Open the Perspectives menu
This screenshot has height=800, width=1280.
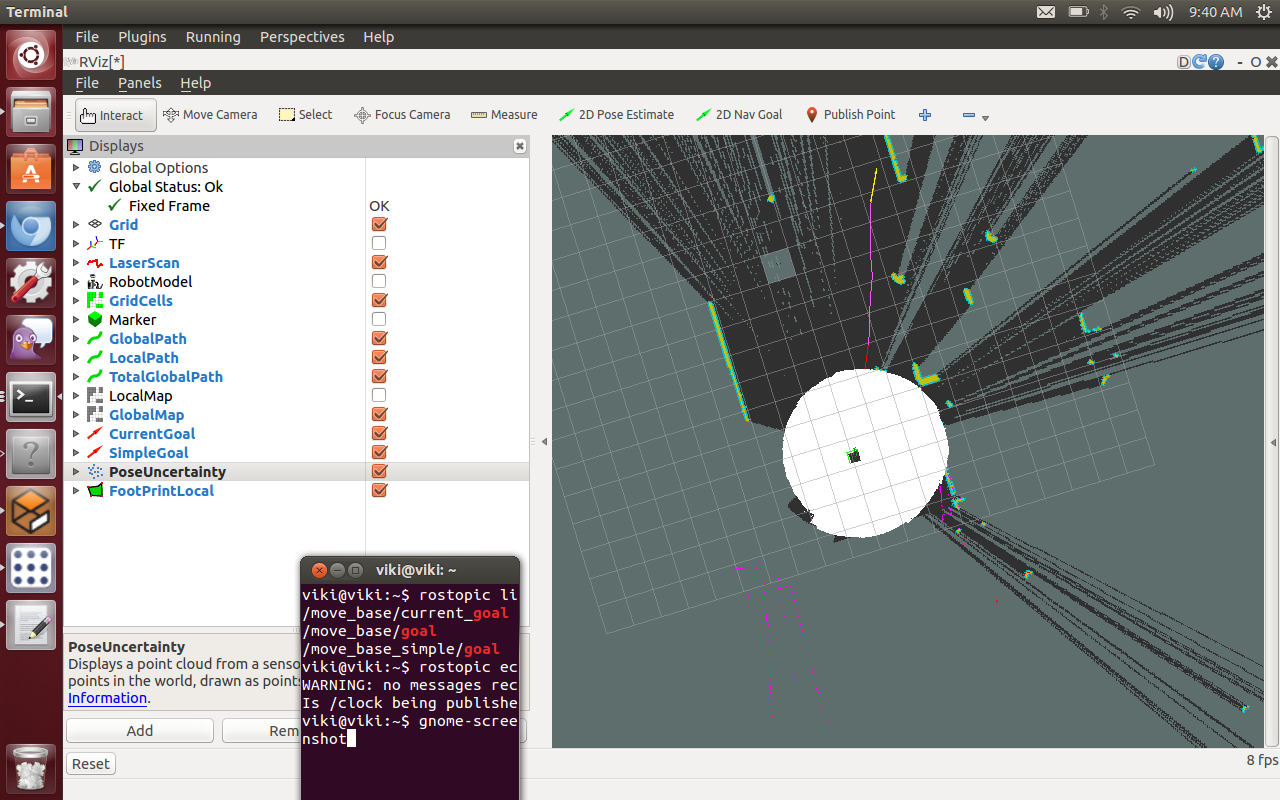pos(302,37)
